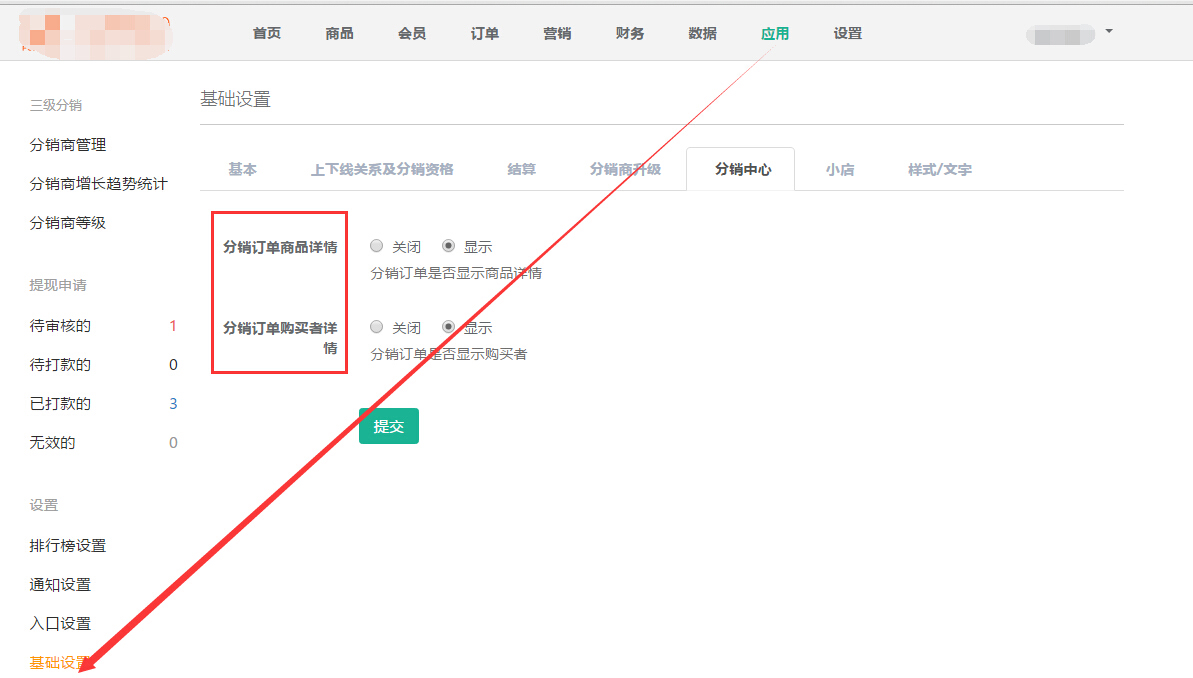Go to 首页 in top navigation
Image resolution: width=1193 pixels, height=678 pixels.
tap(267, 34)
